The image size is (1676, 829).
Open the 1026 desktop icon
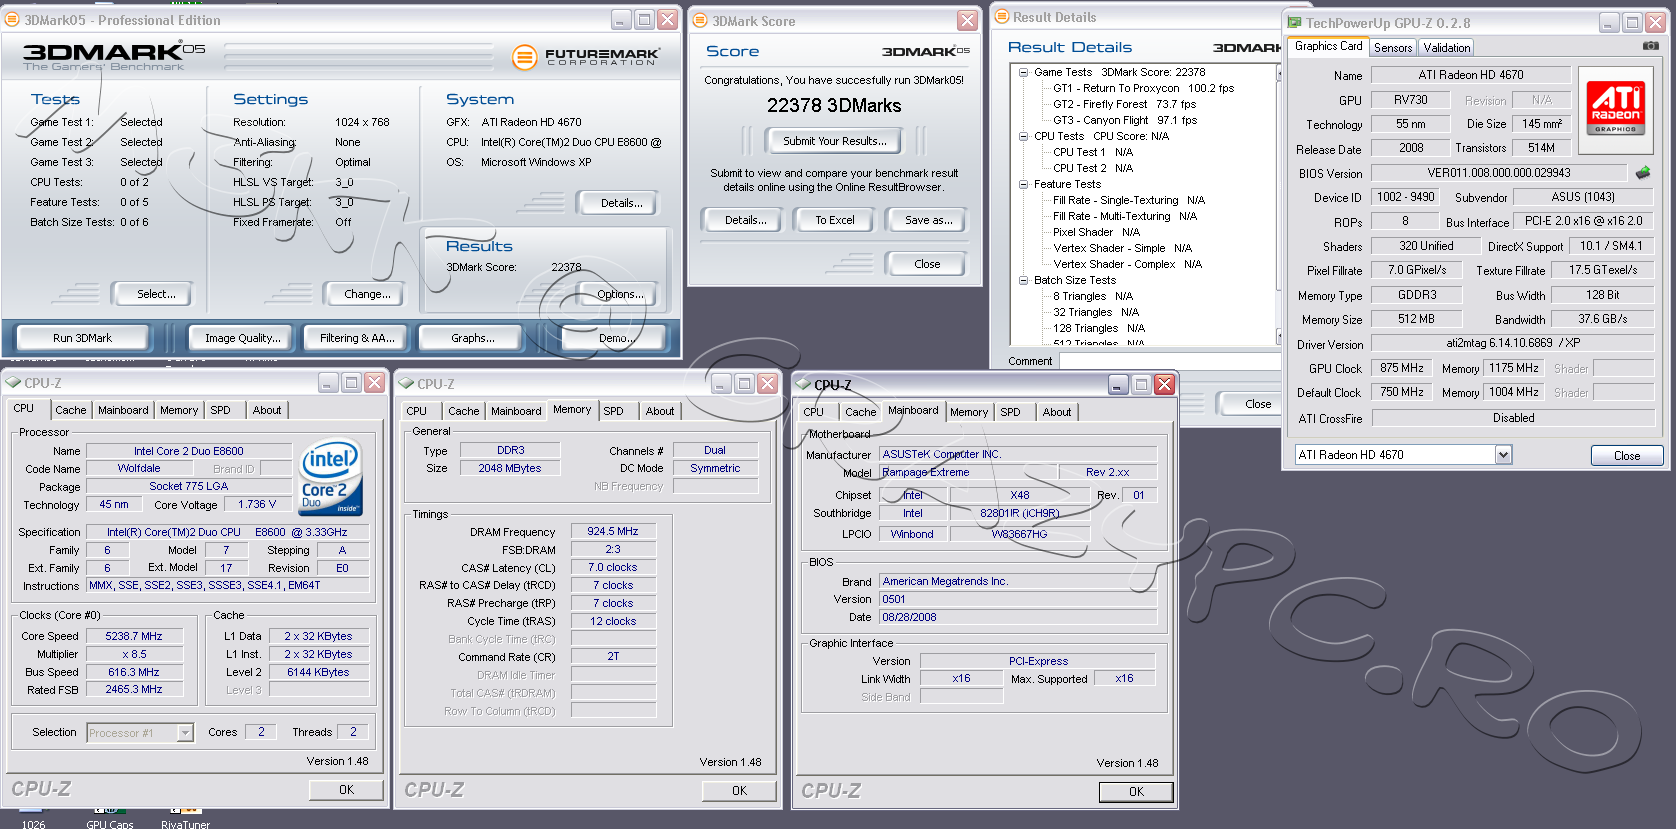click(x=33, y=817)
